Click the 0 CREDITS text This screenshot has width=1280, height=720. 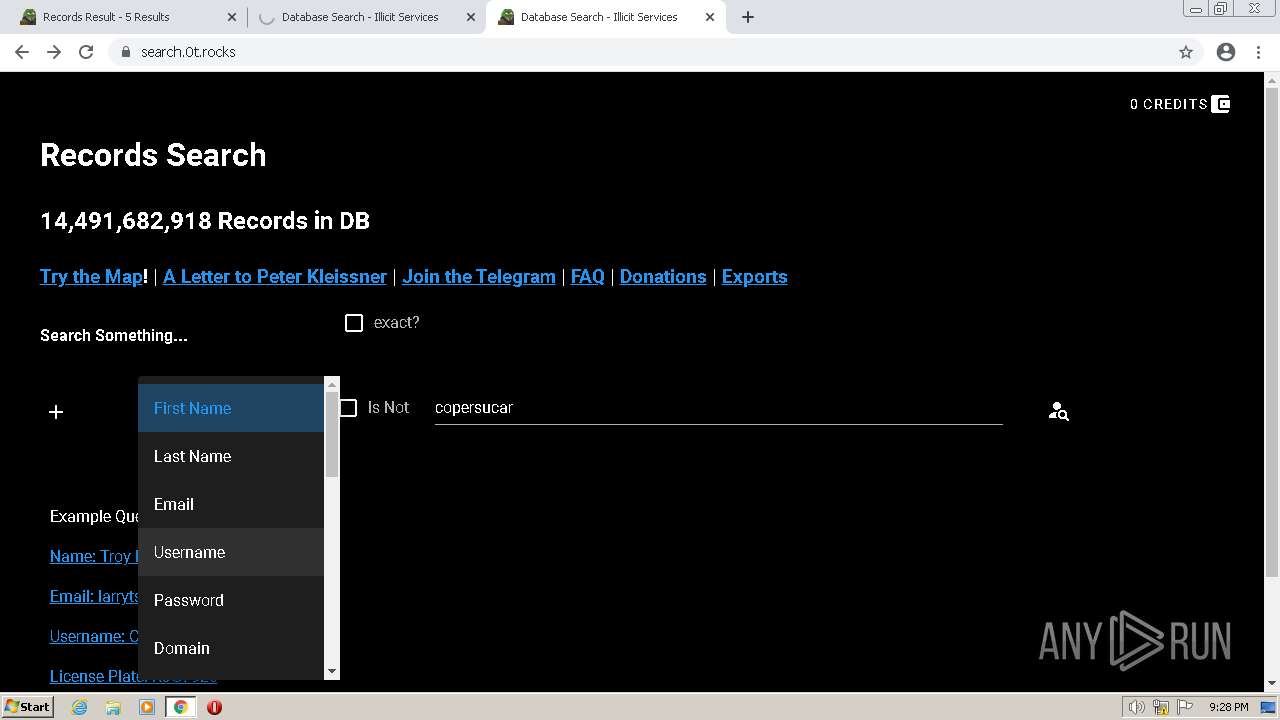1169,104
